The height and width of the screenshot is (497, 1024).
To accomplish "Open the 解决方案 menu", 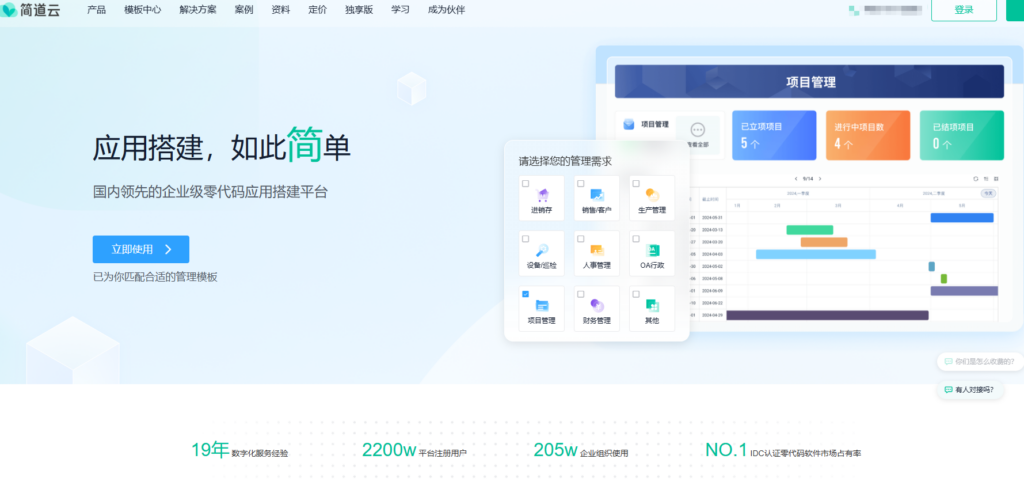I will click(198, 10).
